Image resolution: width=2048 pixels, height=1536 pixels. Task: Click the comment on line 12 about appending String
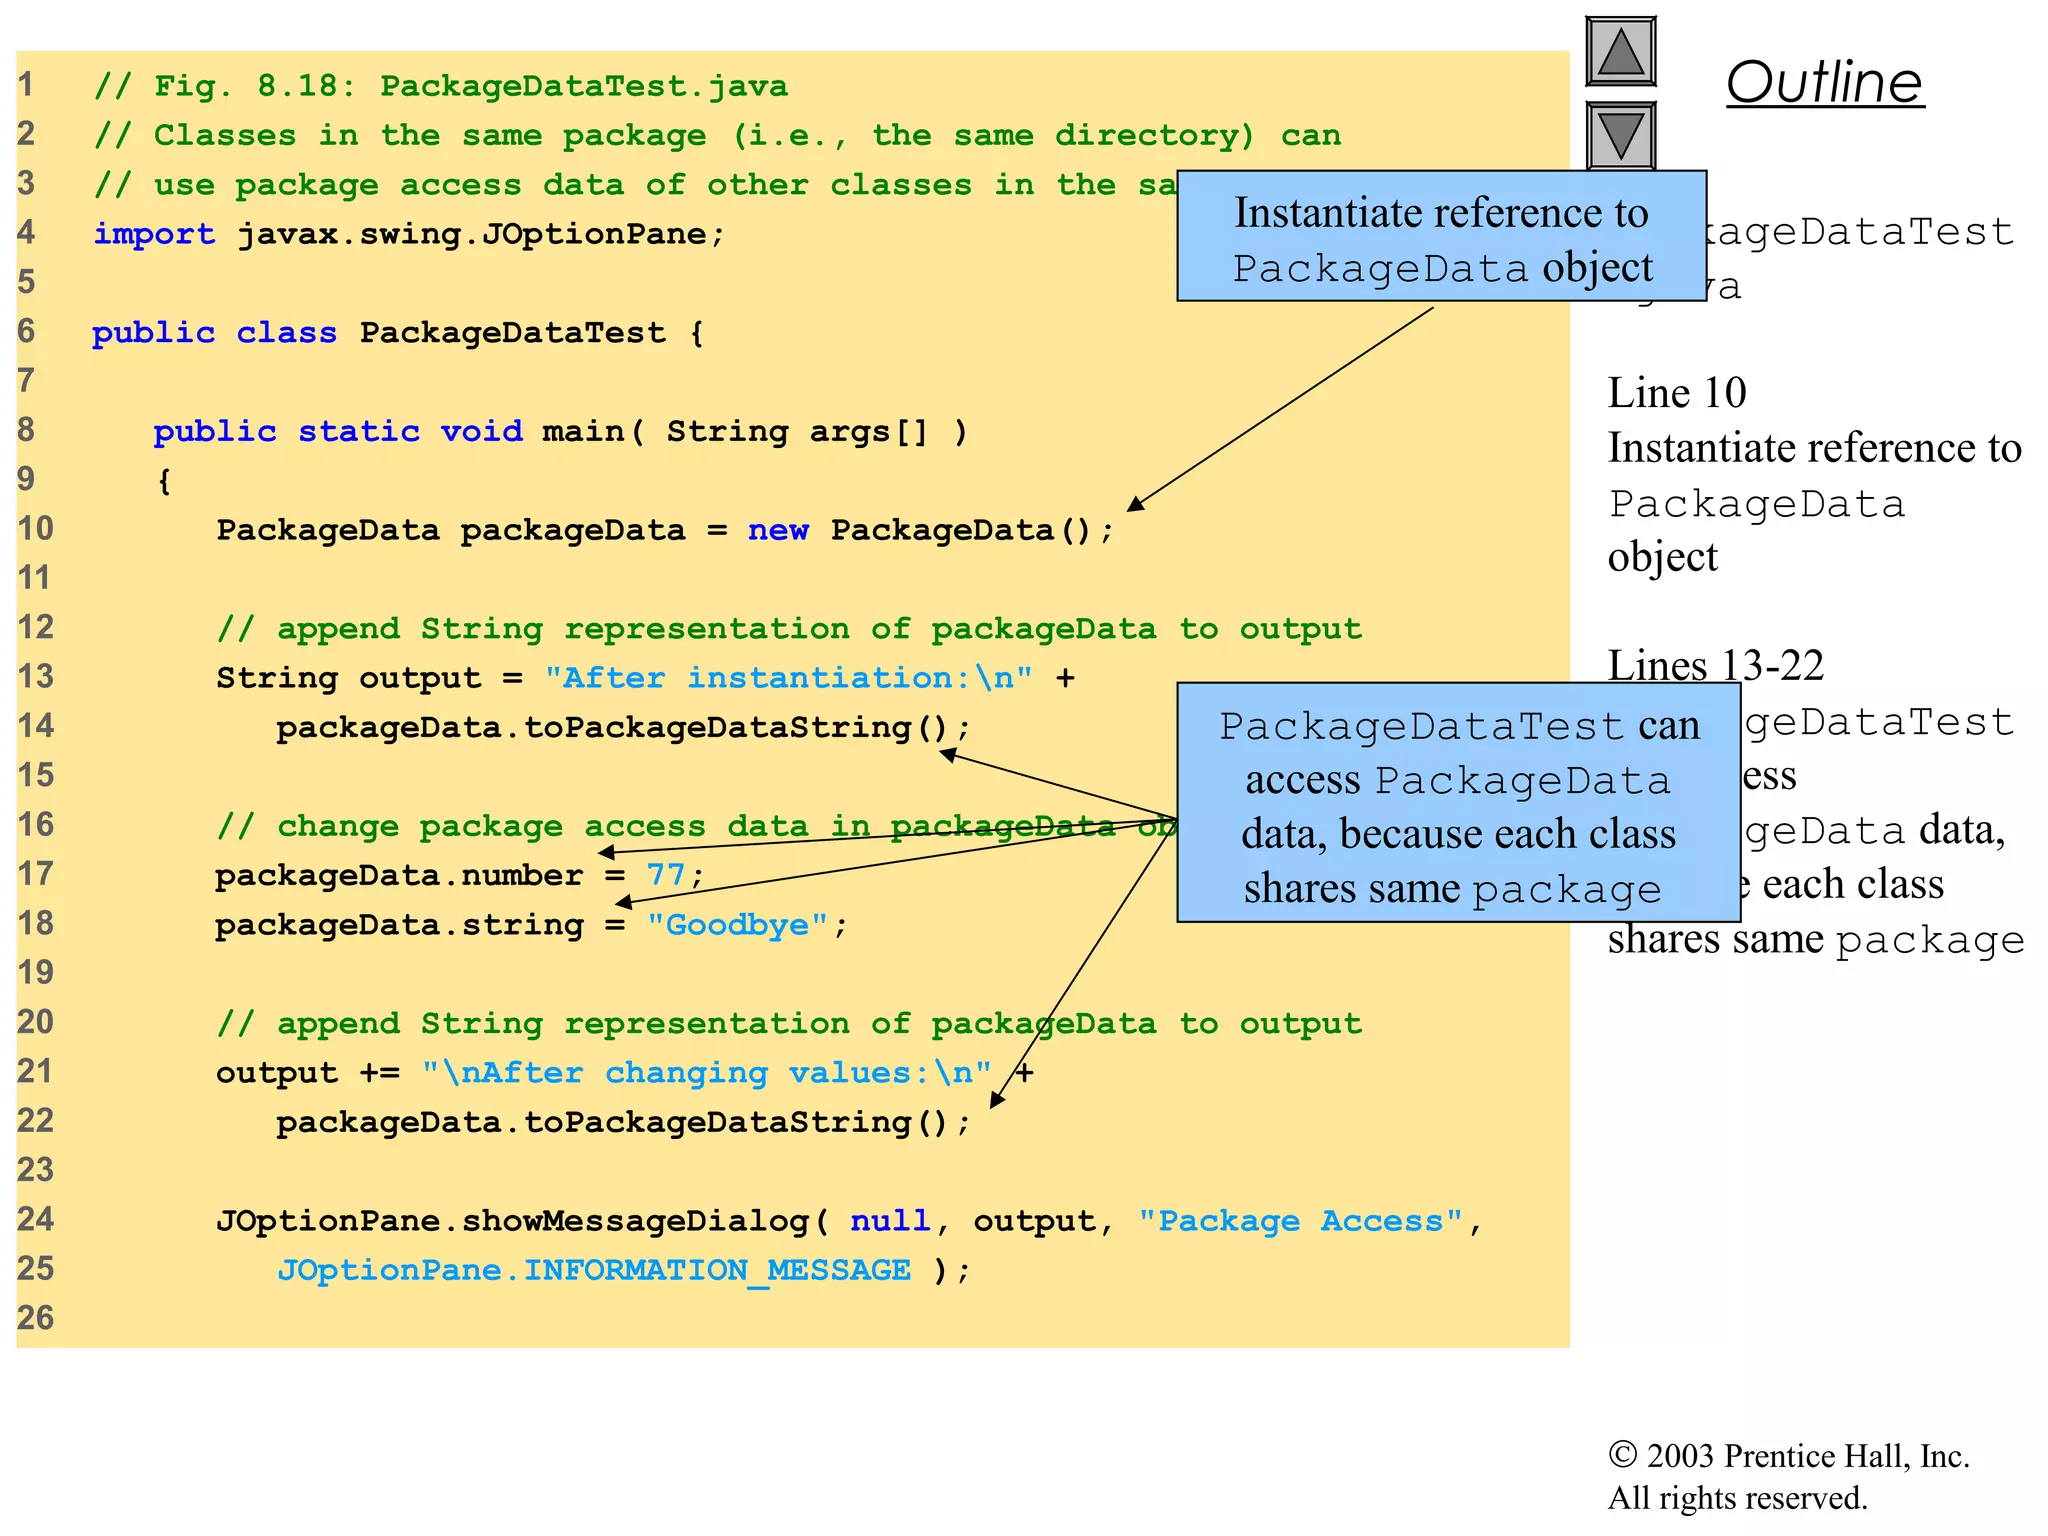point(789,628)
